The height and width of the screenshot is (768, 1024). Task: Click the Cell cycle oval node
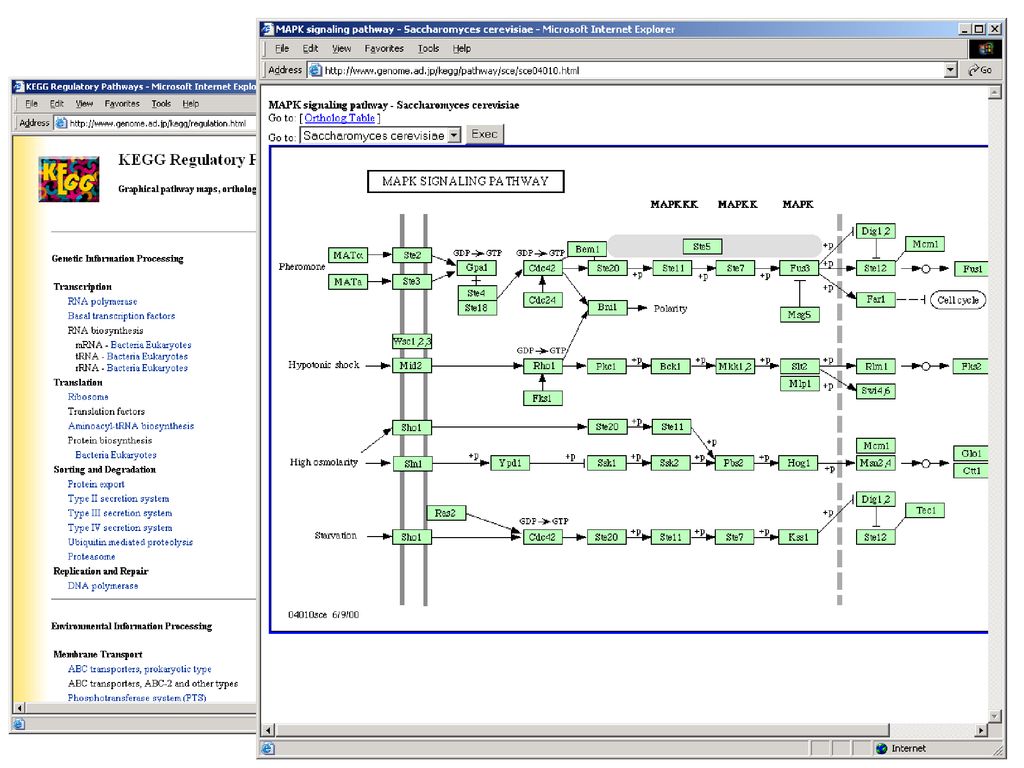[958, 300]
